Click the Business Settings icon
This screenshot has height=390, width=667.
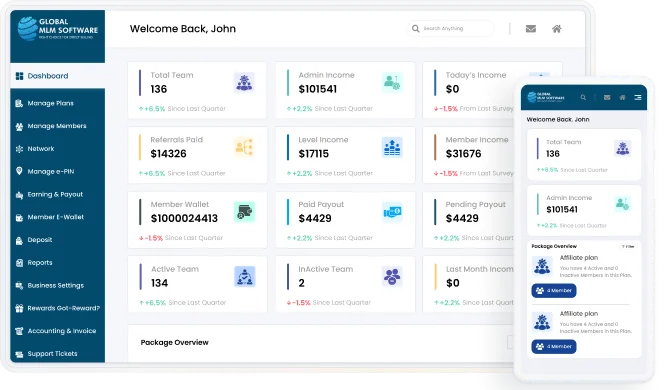(x=19, y=286)
